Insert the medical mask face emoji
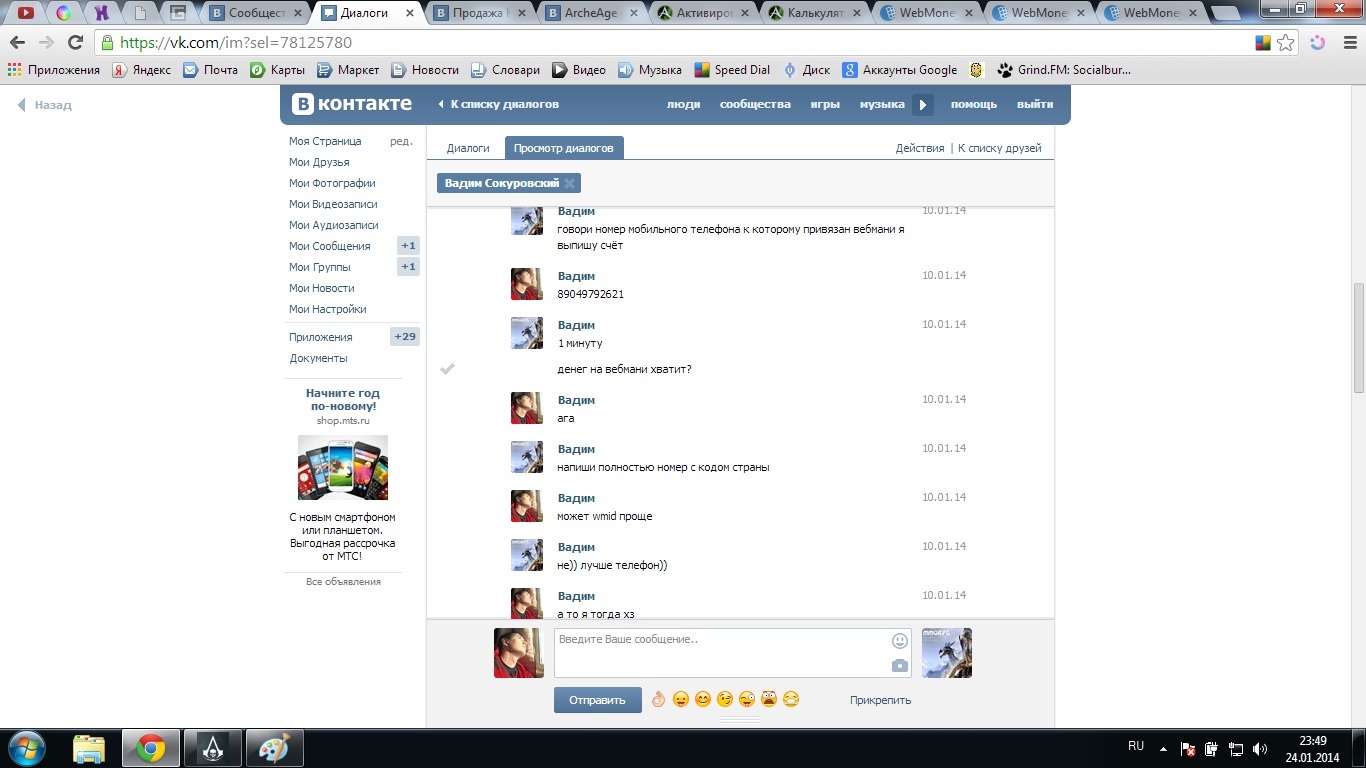The height and width of the screenshot is (768, 1366). pos(791,700)
